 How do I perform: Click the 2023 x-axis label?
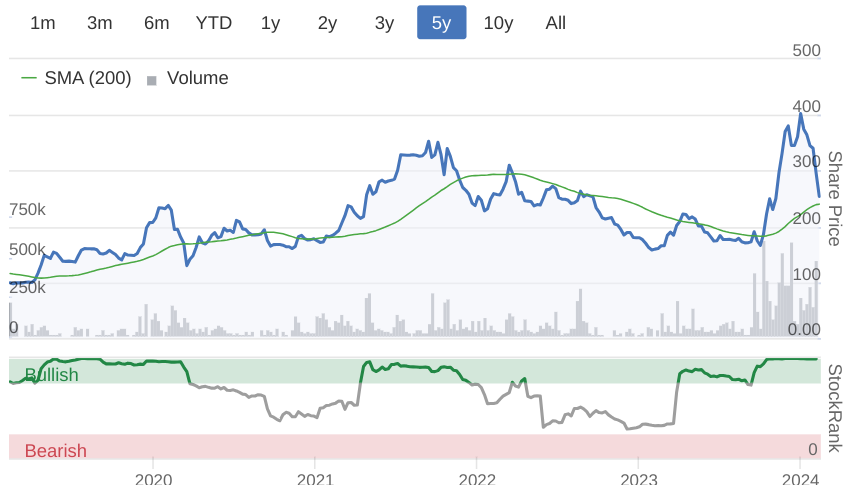638,478
